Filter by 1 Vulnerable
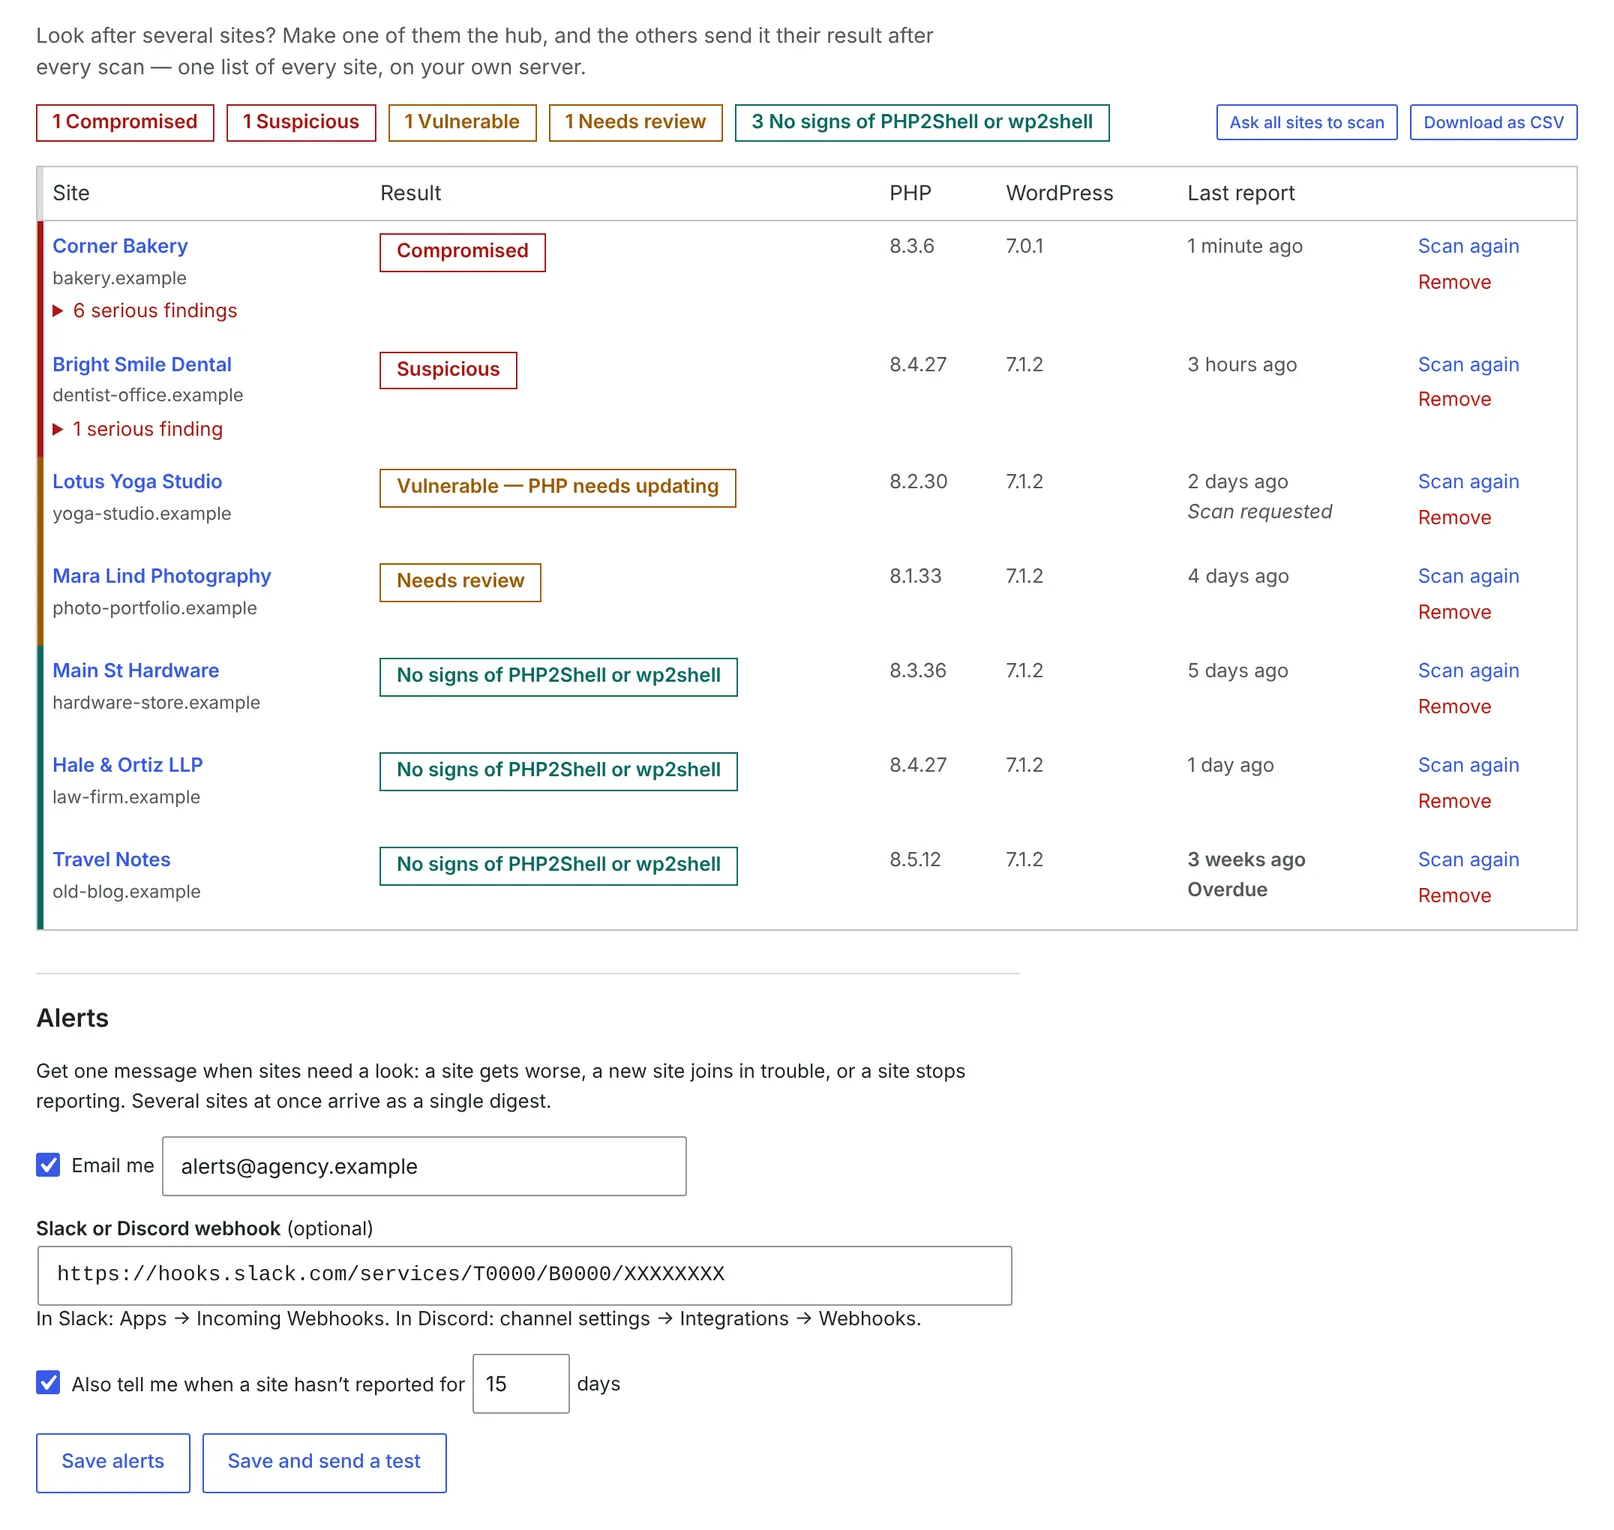This screenshot has width=1614, height=1530. 462,122
